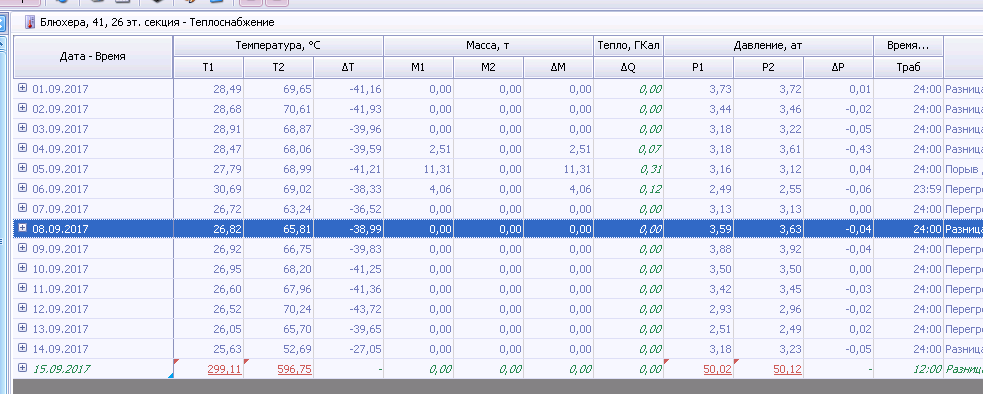Expand the 11.09.2017 row
Viewport: 983px width, 394px height.
click(x=23, y=289)
